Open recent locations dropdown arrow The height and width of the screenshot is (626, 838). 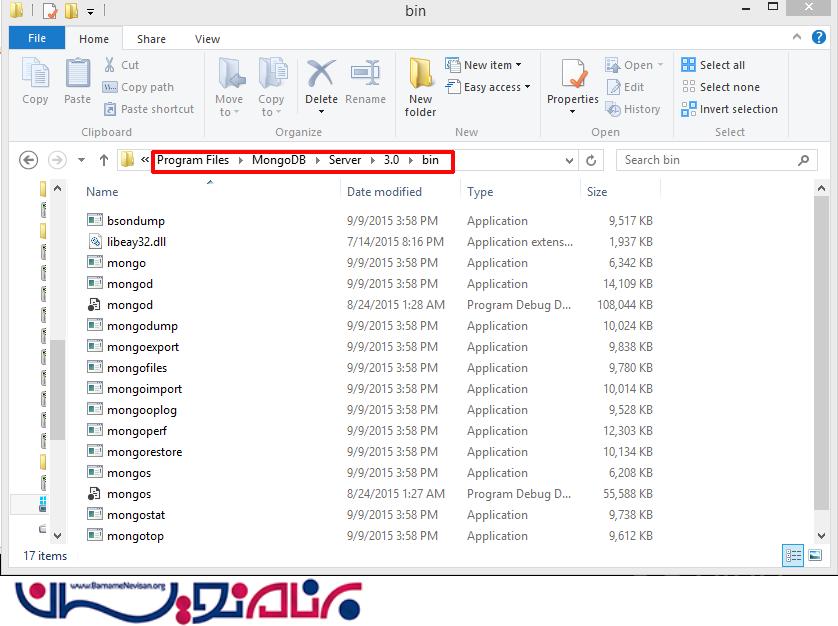click(x=81, y=160)
